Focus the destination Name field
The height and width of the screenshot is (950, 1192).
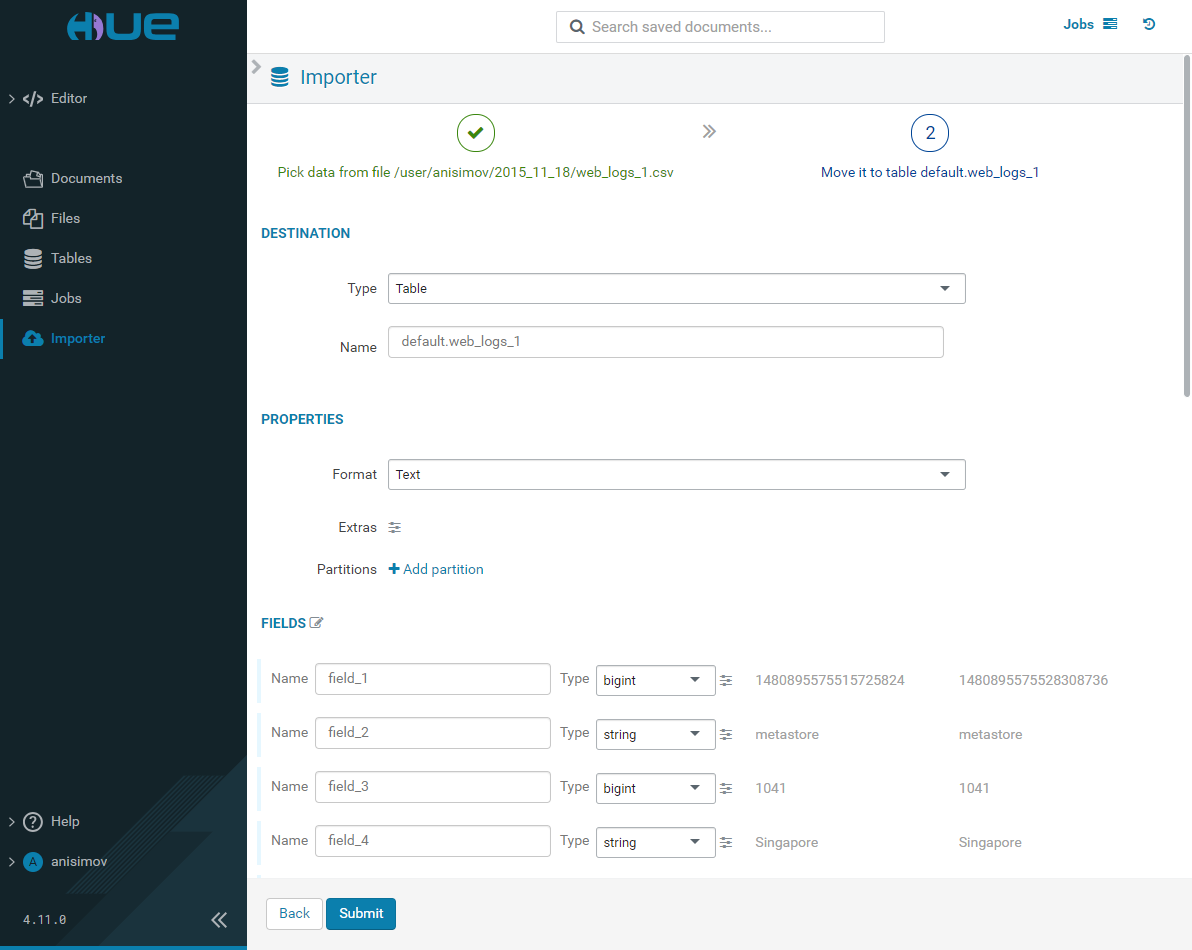666,342
